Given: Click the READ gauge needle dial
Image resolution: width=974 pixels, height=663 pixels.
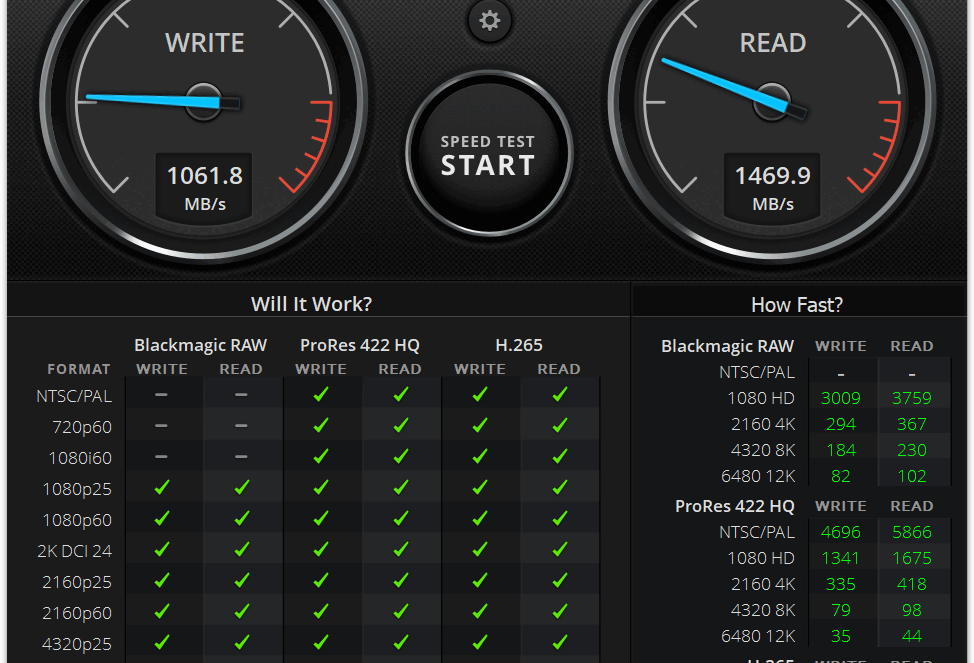Looking at the screenshot, I should (x=773, y=100).
